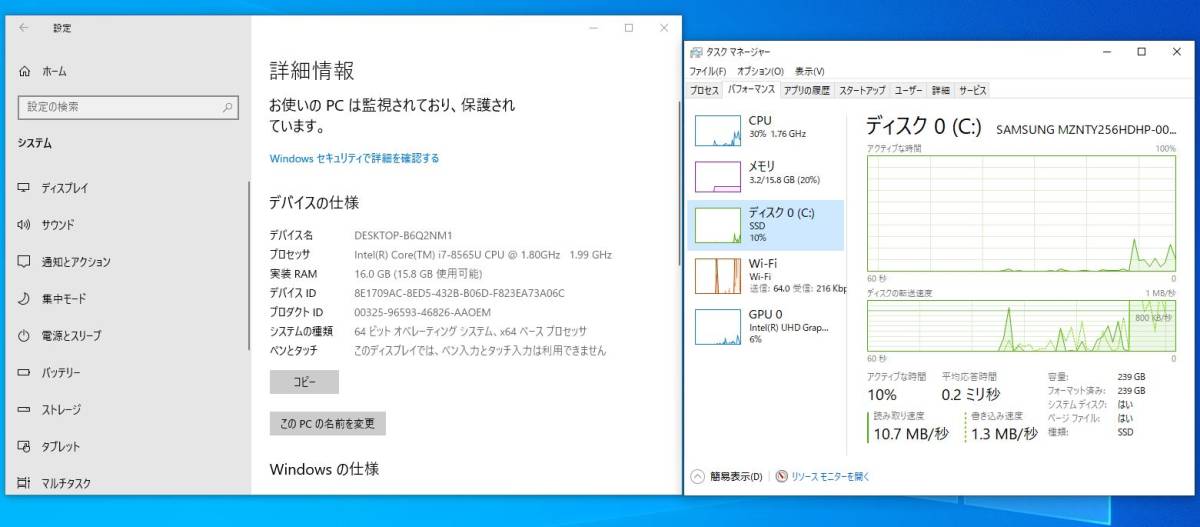Image resolution: width=1200 pixels, height=527 pixels.
Task: Click the 平均応答時間 0.2 ミリ秒 value
Action: point(969,394)
